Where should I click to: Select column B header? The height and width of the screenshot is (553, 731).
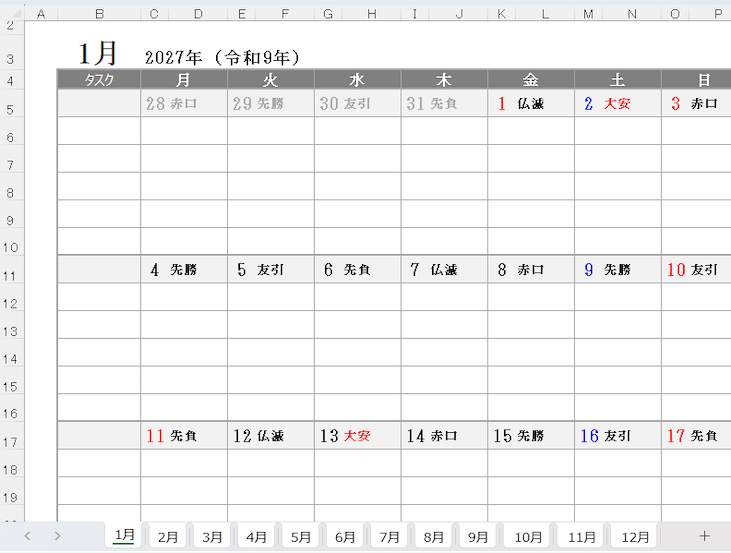click(x=99, y=14)
